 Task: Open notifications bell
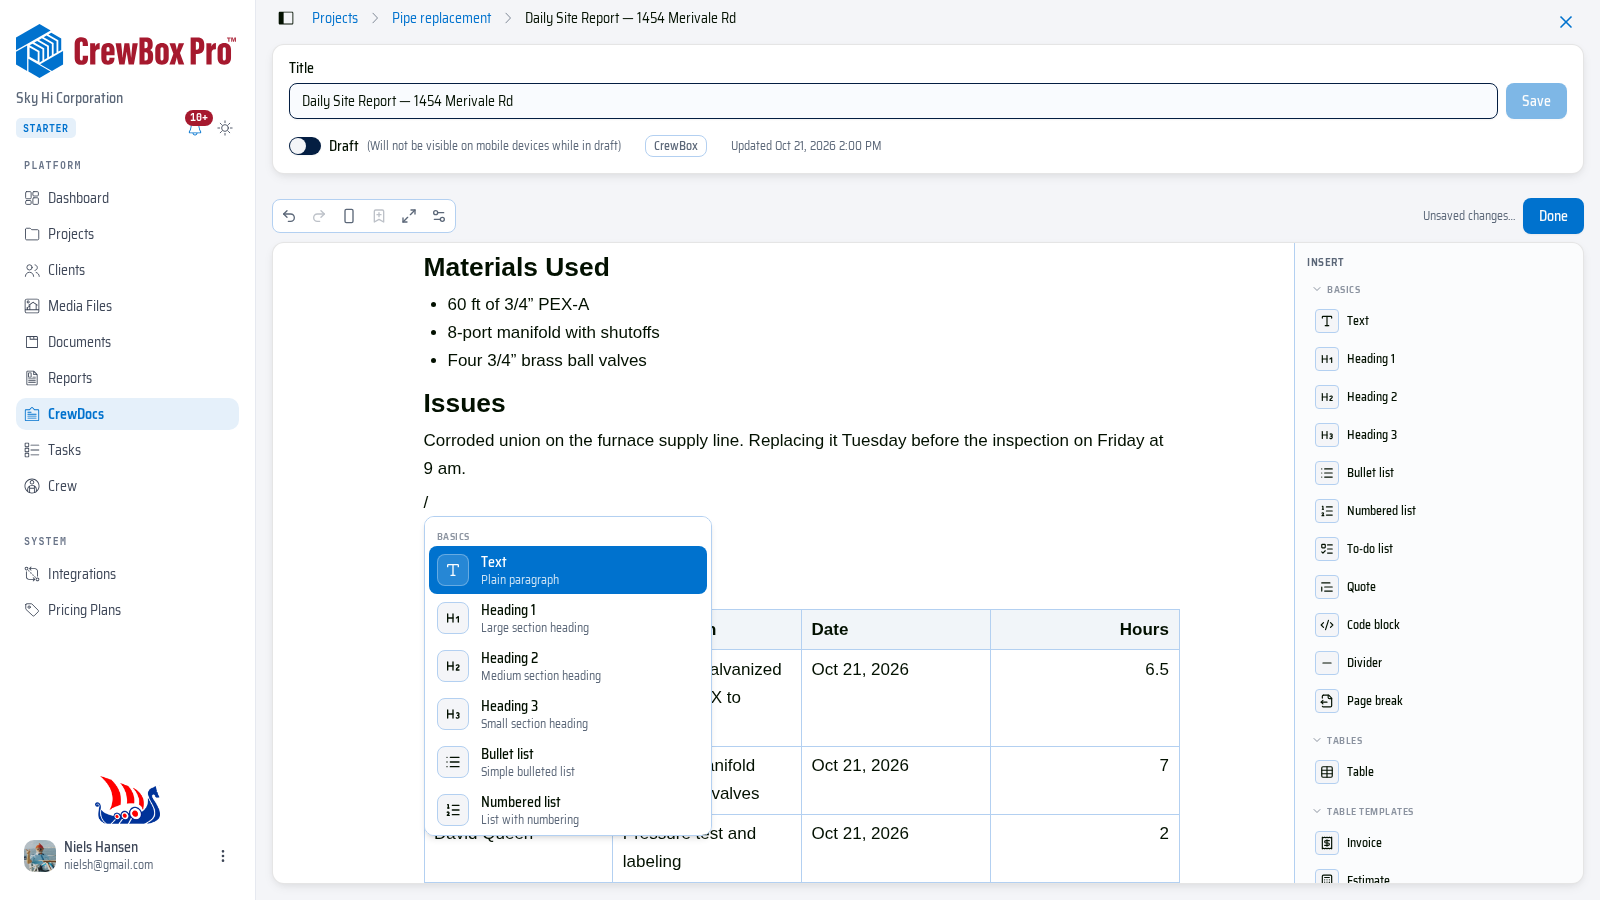(195, 128)
